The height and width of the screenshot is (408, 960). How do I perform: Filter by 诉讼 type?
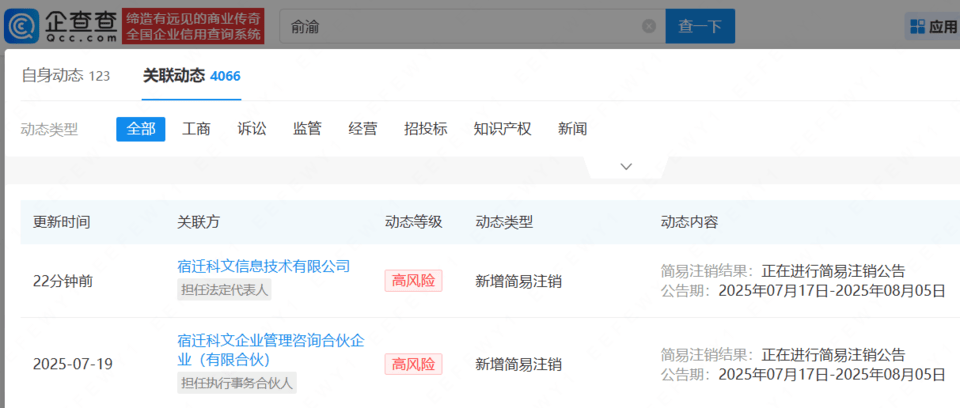coord(252,129)
